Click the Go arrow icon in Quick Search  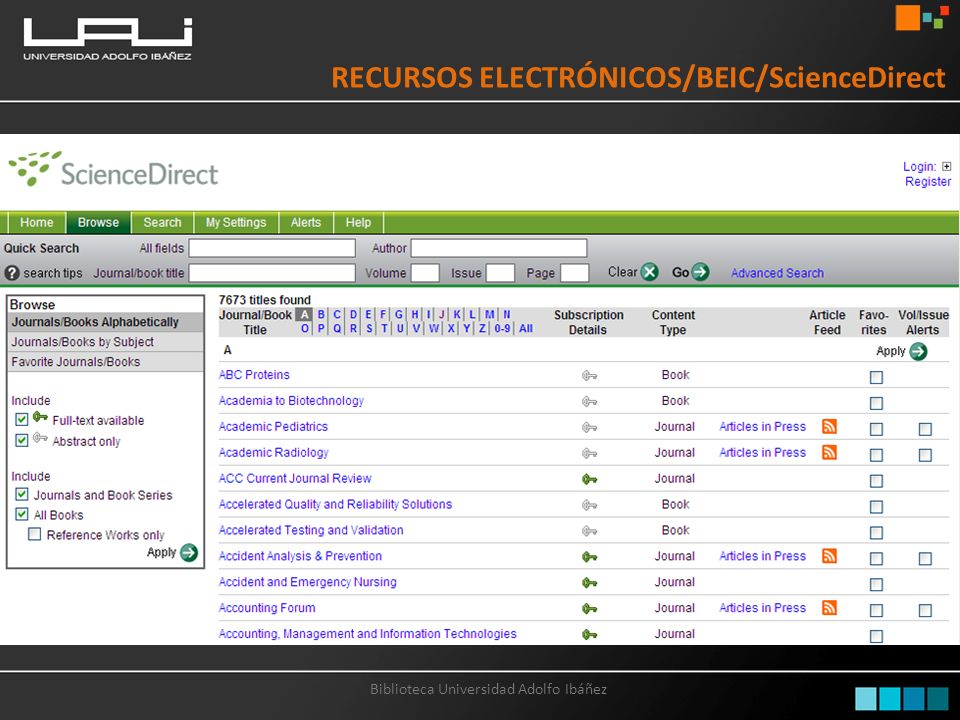[x=700, y=272]
